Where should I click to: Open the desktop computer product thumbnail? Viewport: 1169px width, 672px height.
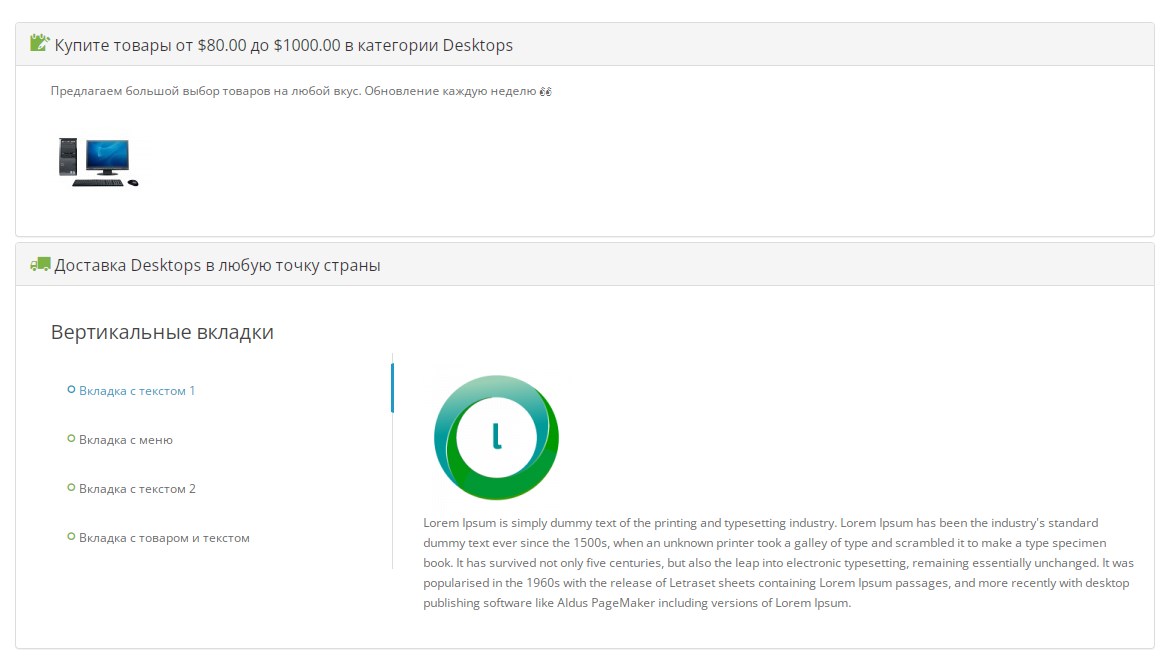(97, 162)
